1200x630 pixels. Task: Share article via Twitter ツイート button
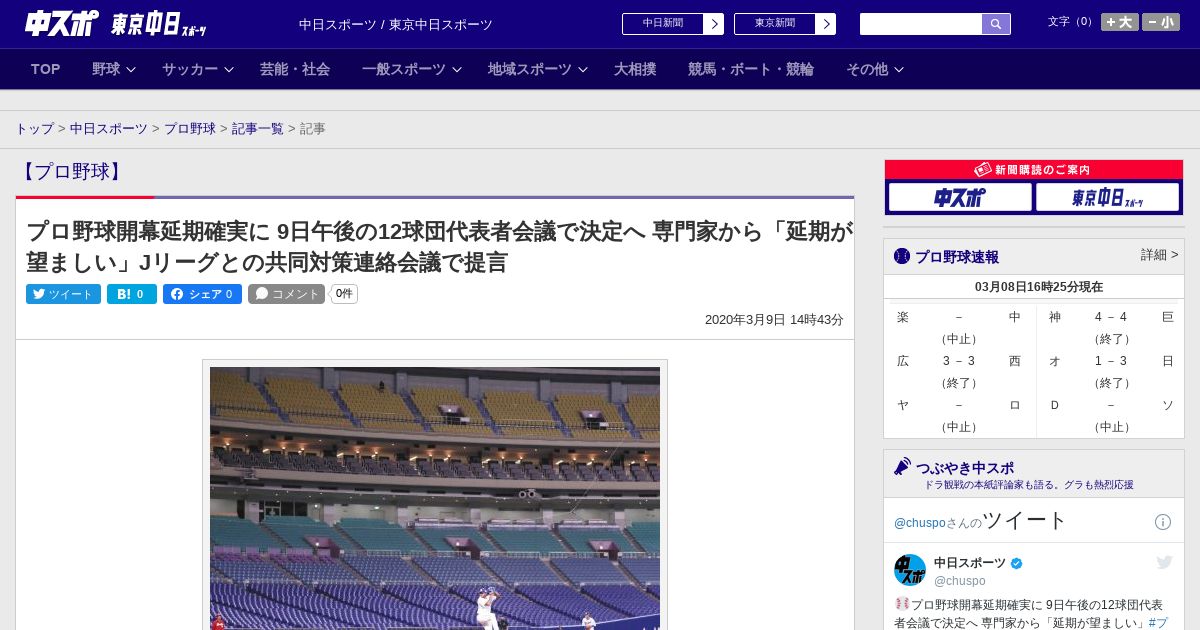[x=63, y=294]
